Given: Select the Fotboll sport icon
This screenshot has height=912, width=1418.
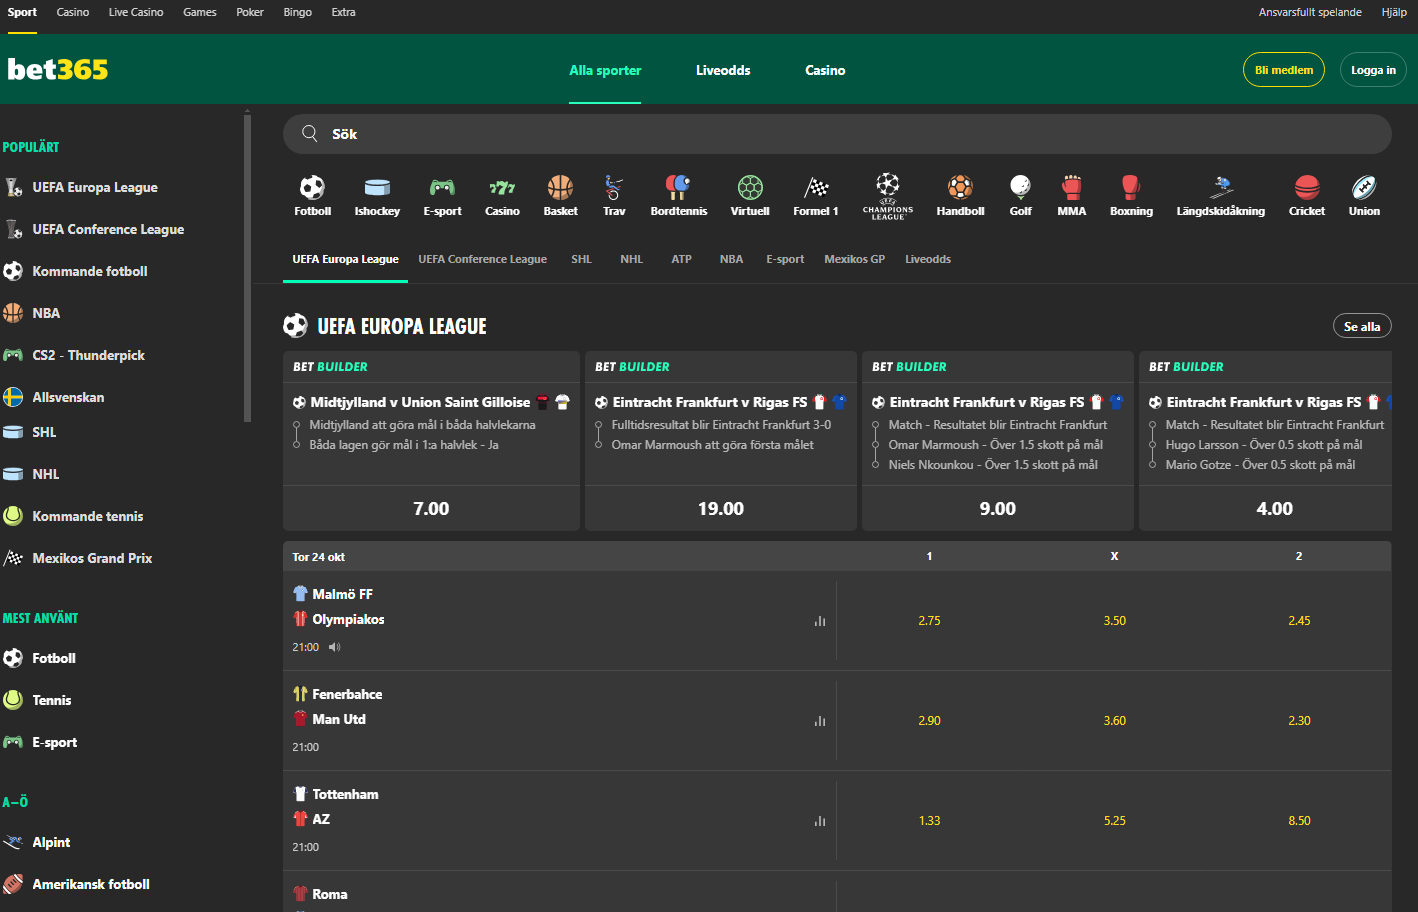Looking at the screenshot, I should pos(311,188).
